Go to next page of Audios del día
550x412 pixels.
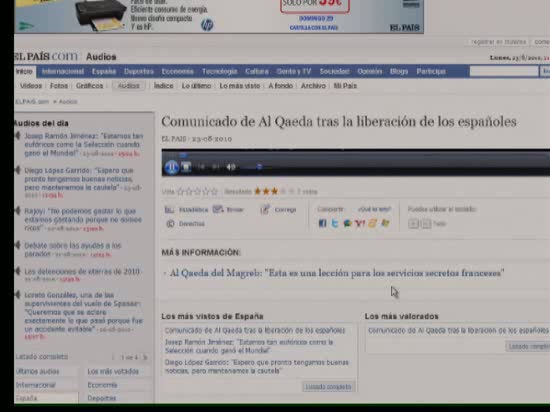[x=145, y=357]
